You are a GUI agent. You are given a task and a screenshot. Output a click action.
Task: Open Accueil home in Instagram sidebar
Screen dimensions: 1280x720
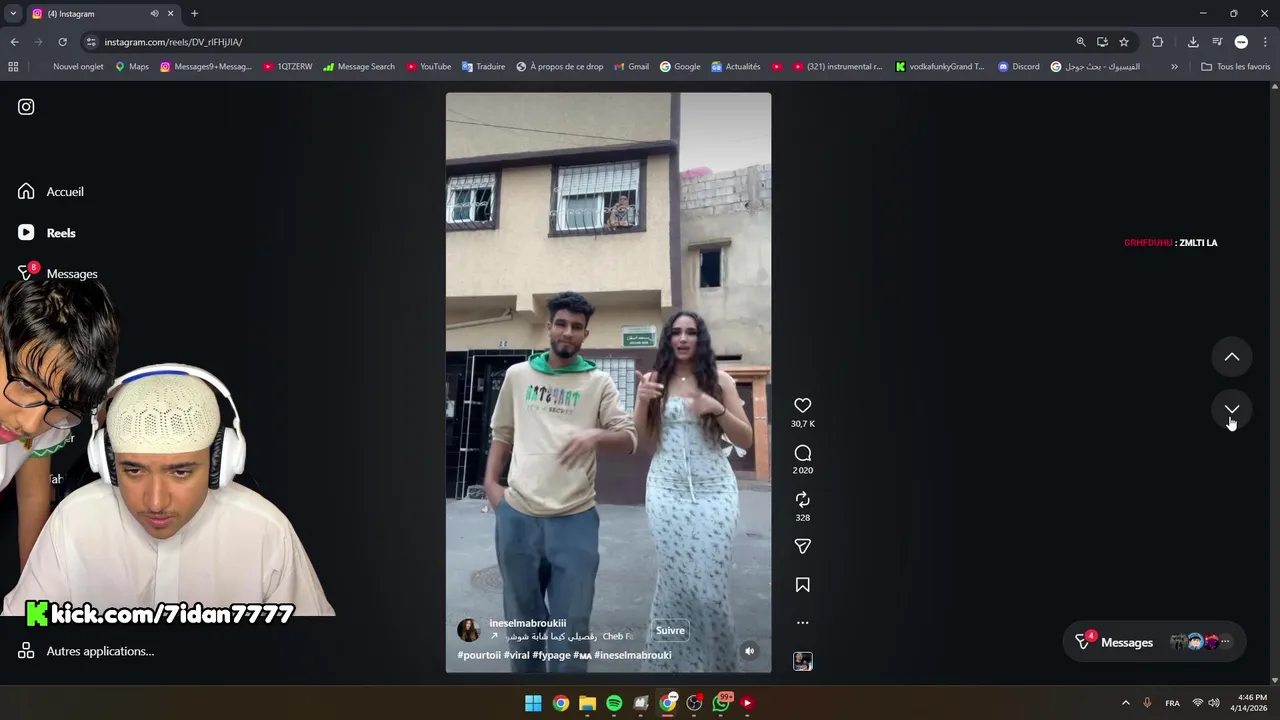click(x=51, y=192)
